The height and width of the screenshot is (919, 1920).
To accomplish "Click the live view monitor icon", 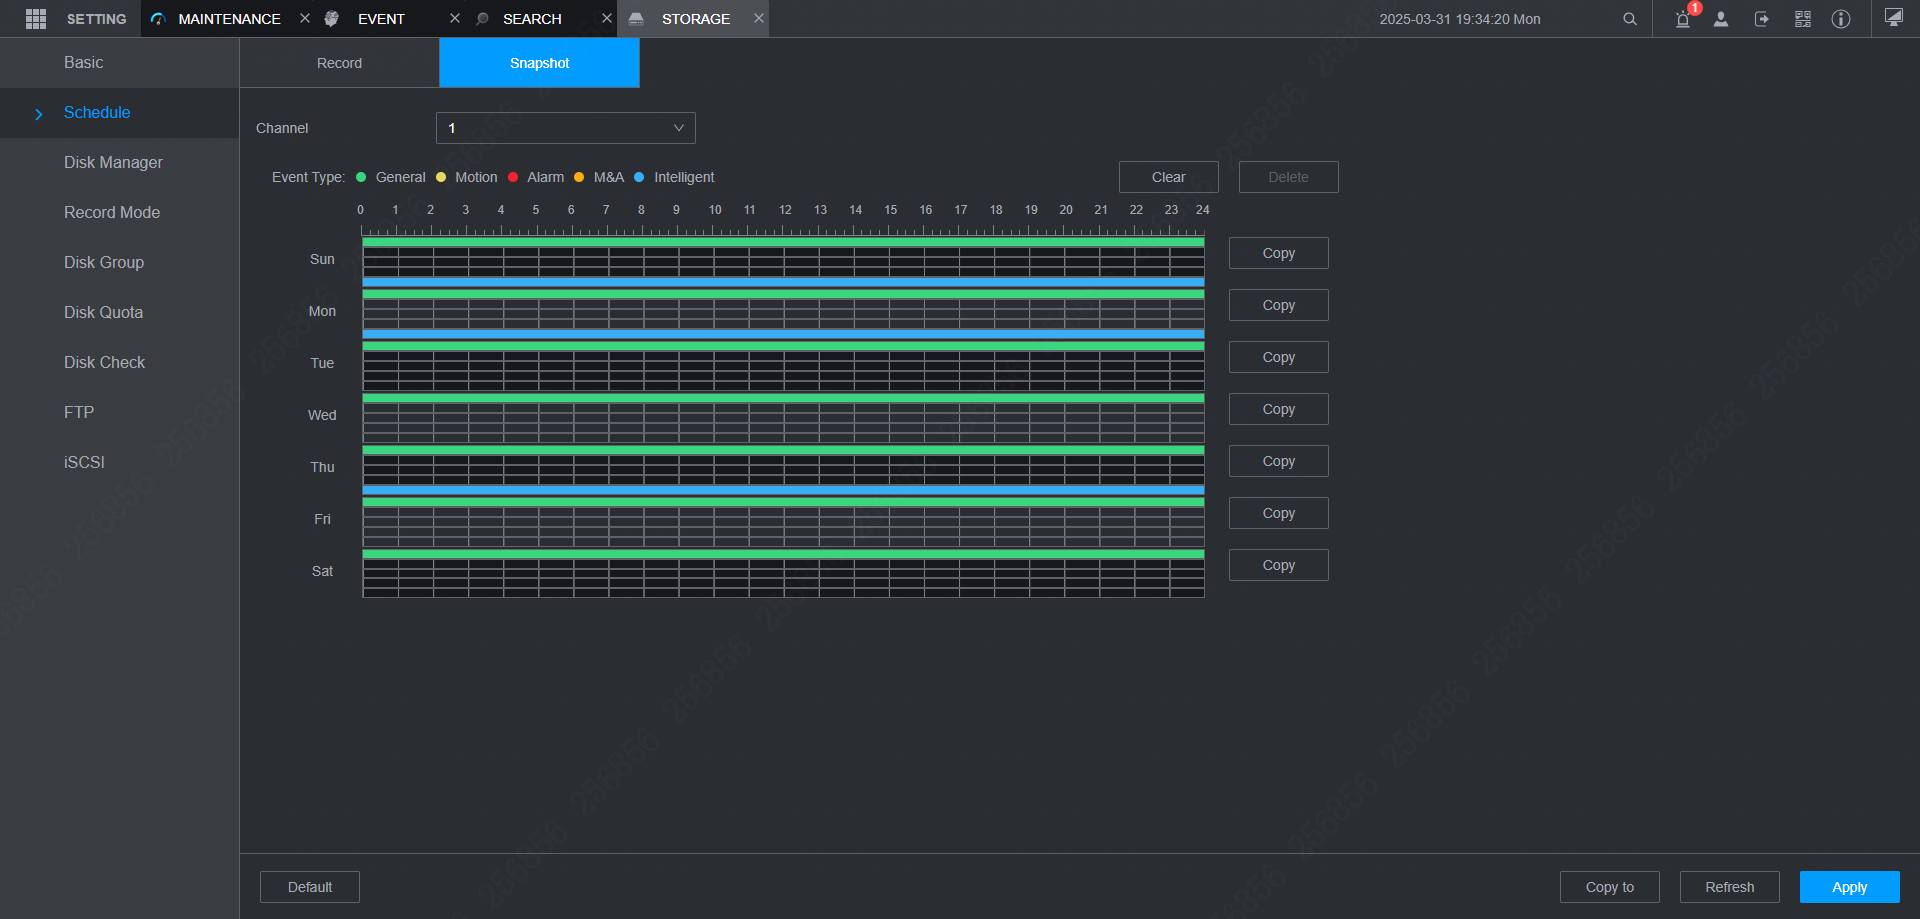I will point(1894,18).
